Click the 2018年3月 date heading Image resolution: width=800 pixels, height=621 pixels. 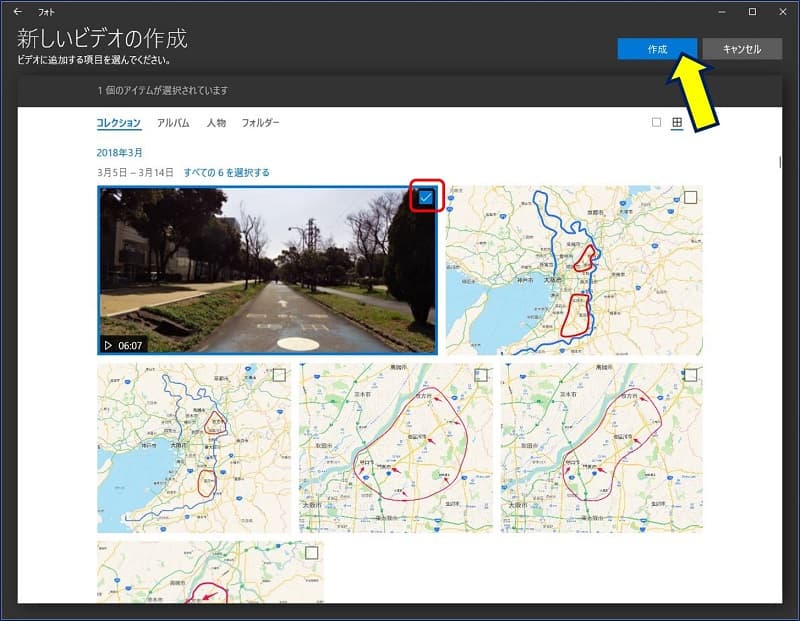(120, 152)
